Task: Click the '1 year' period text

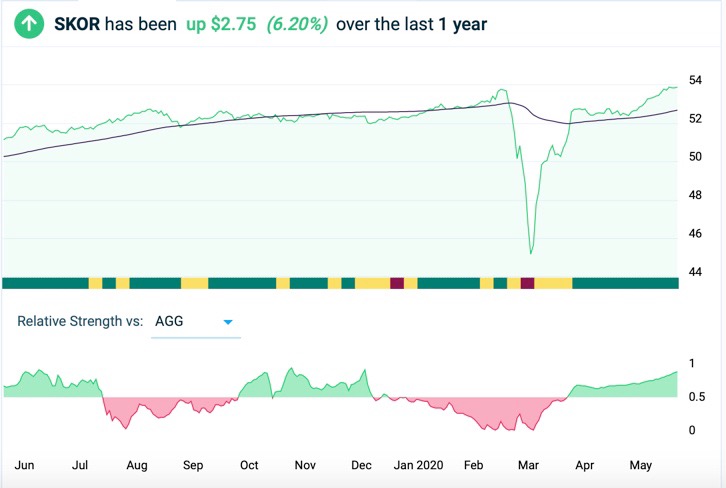Action: pos(462,22)
